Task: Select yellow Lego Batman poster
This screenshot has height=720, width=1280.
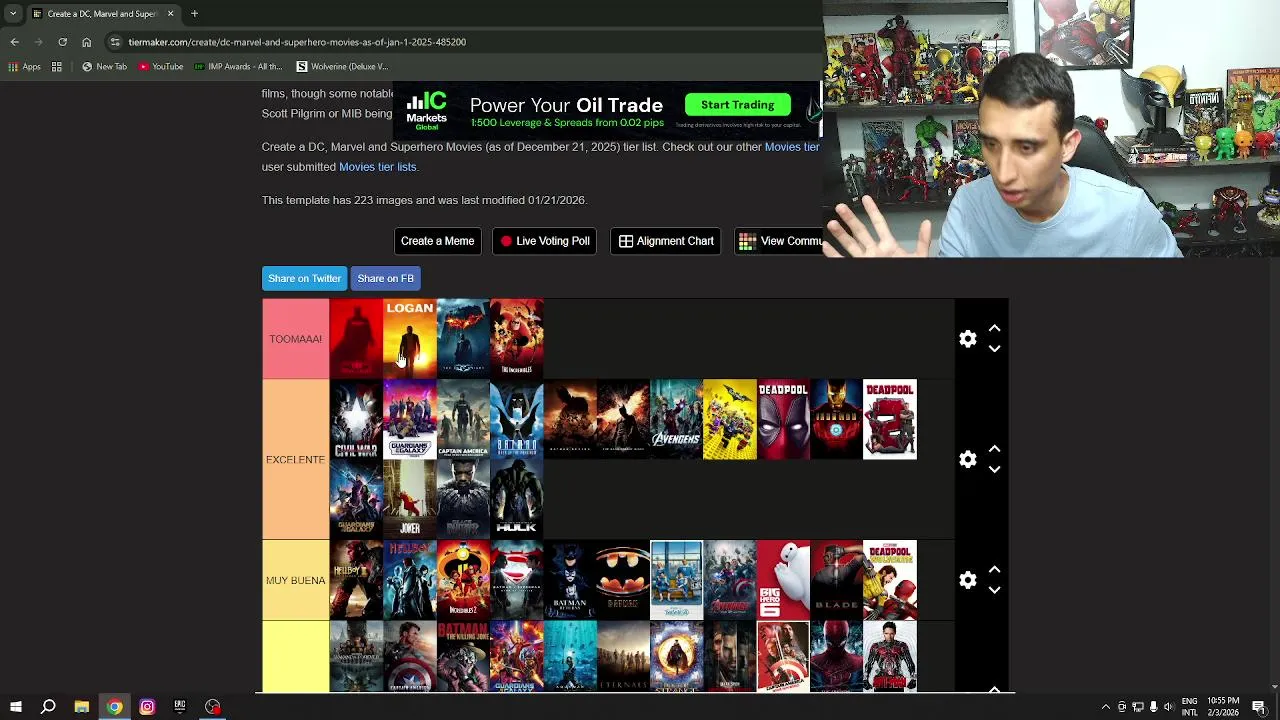Action: pyautogui.click(x=730, y=419)
